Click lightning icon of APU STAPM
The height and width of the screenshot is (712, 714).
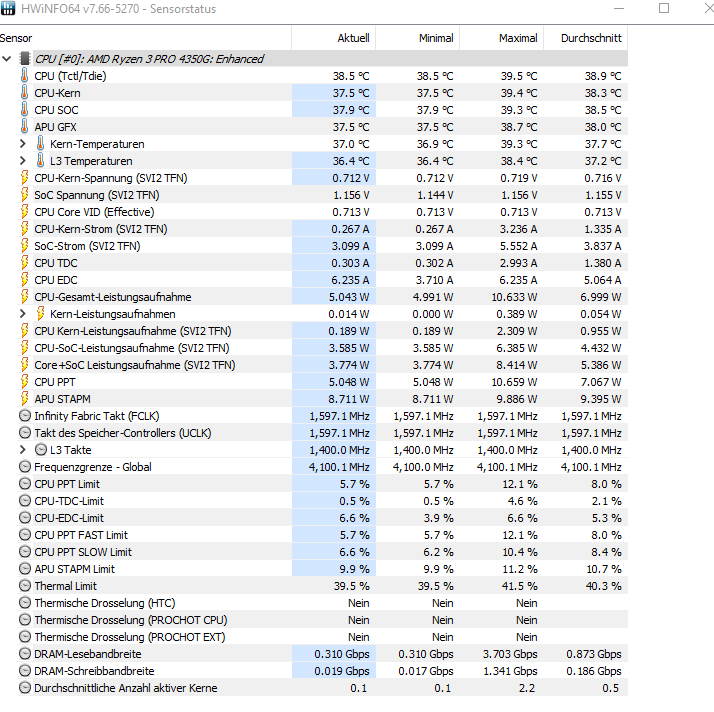[25, 399]
